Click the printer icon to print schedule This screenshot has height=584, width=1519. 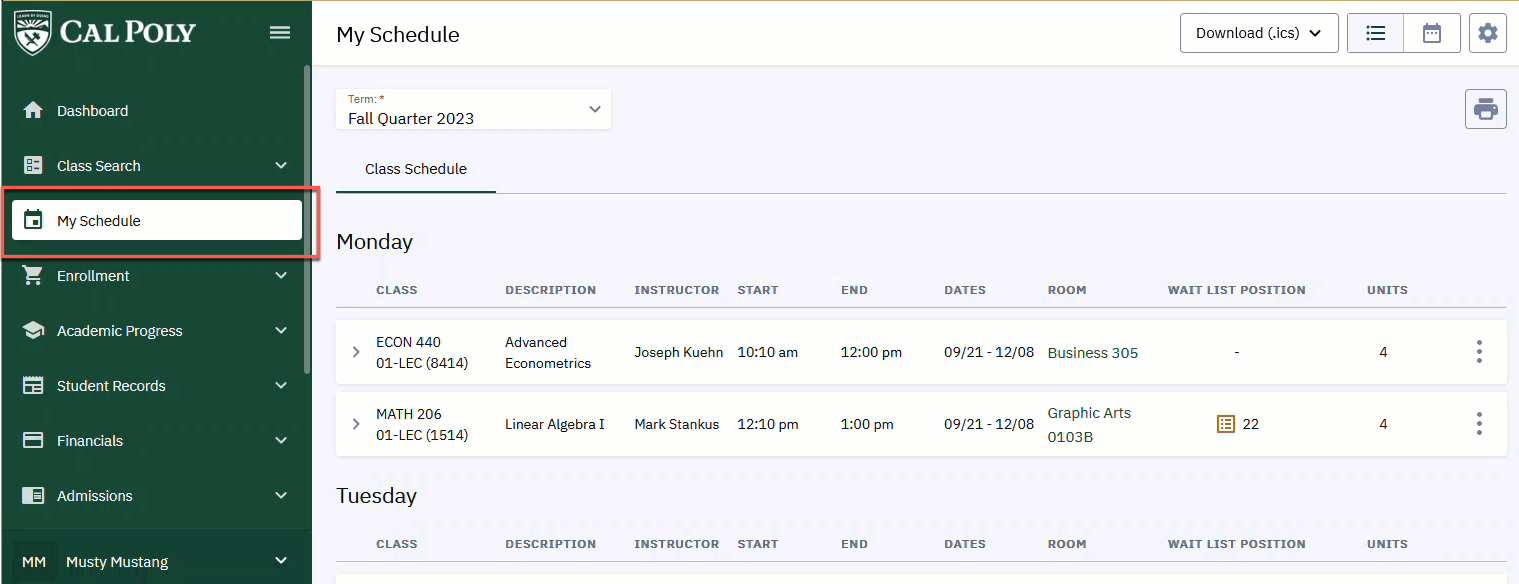click(x=1486, y=109)
